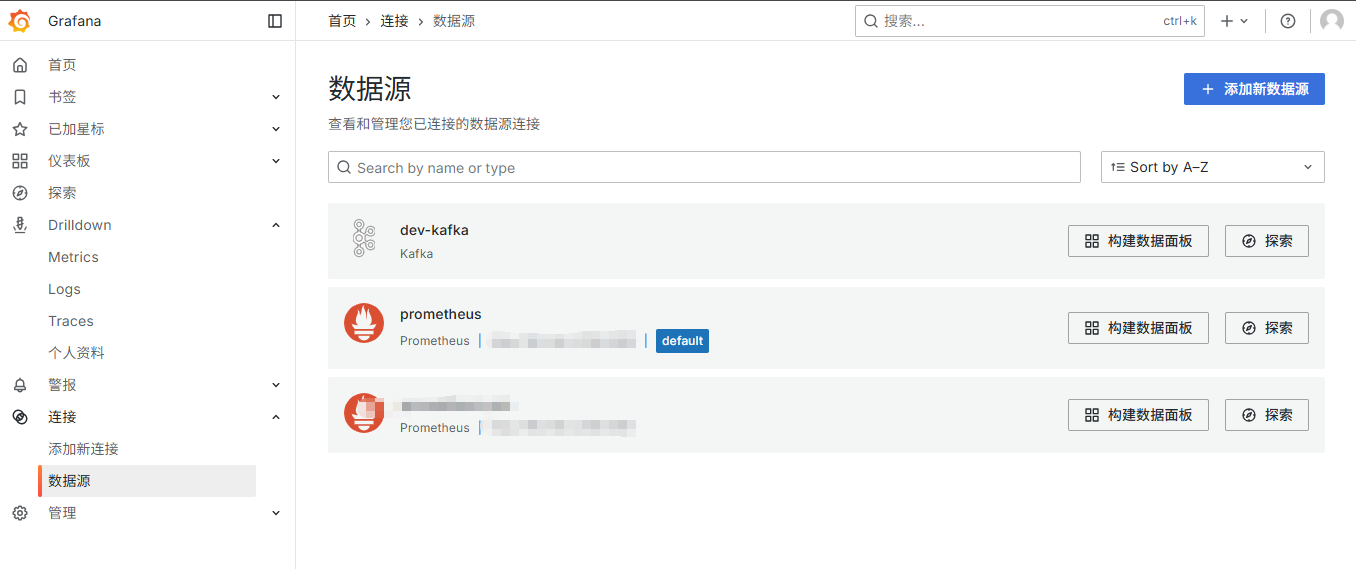This screenshot has height=569, width=1356.
Task: Click the bookmark icon beside 书签
Action: (x=20, y=97)
